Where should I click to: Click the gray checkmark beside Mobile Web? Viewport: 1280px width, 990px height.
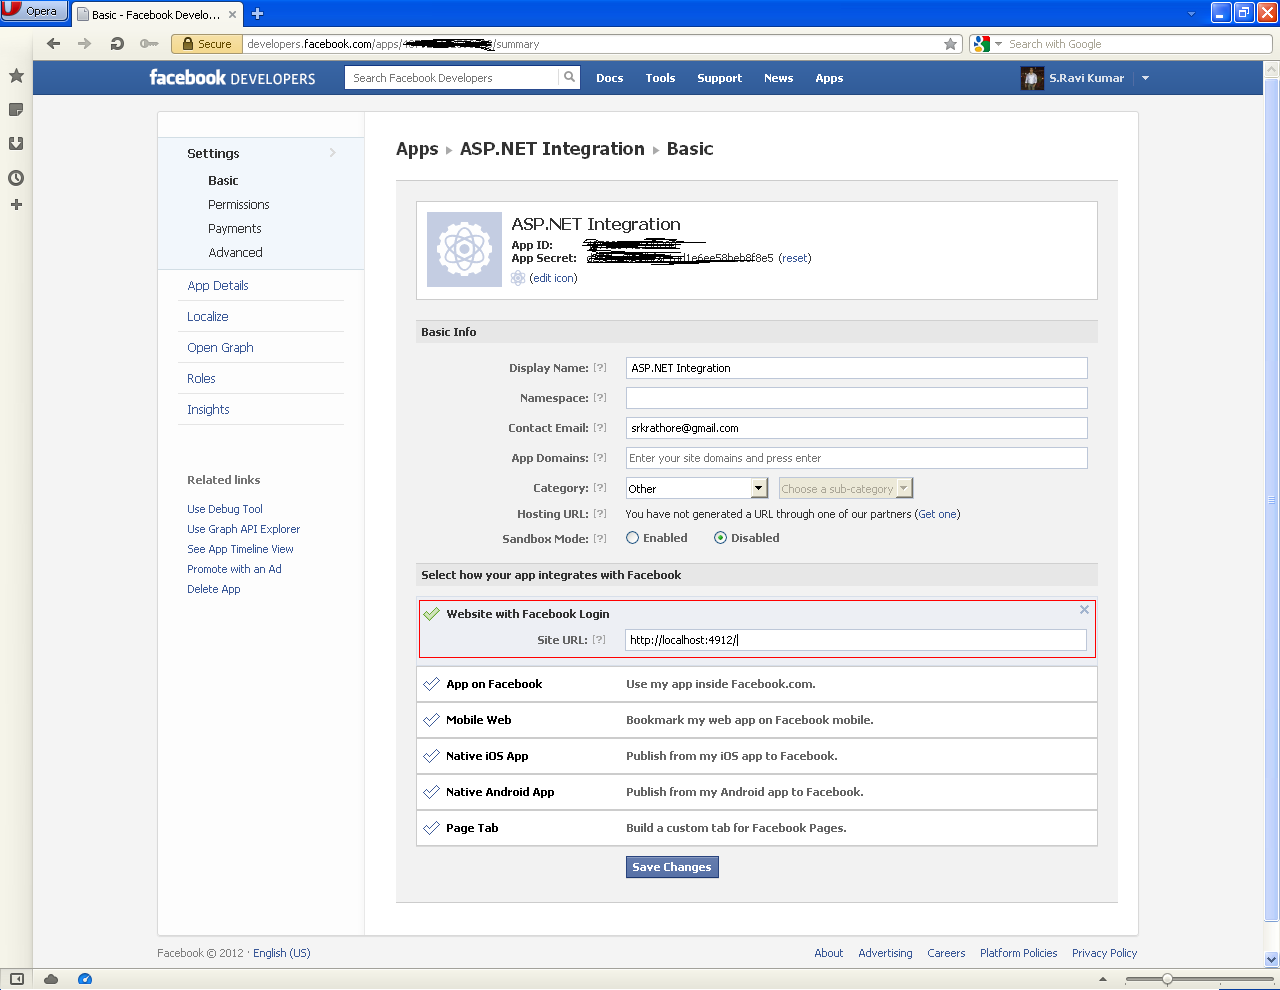431,719
